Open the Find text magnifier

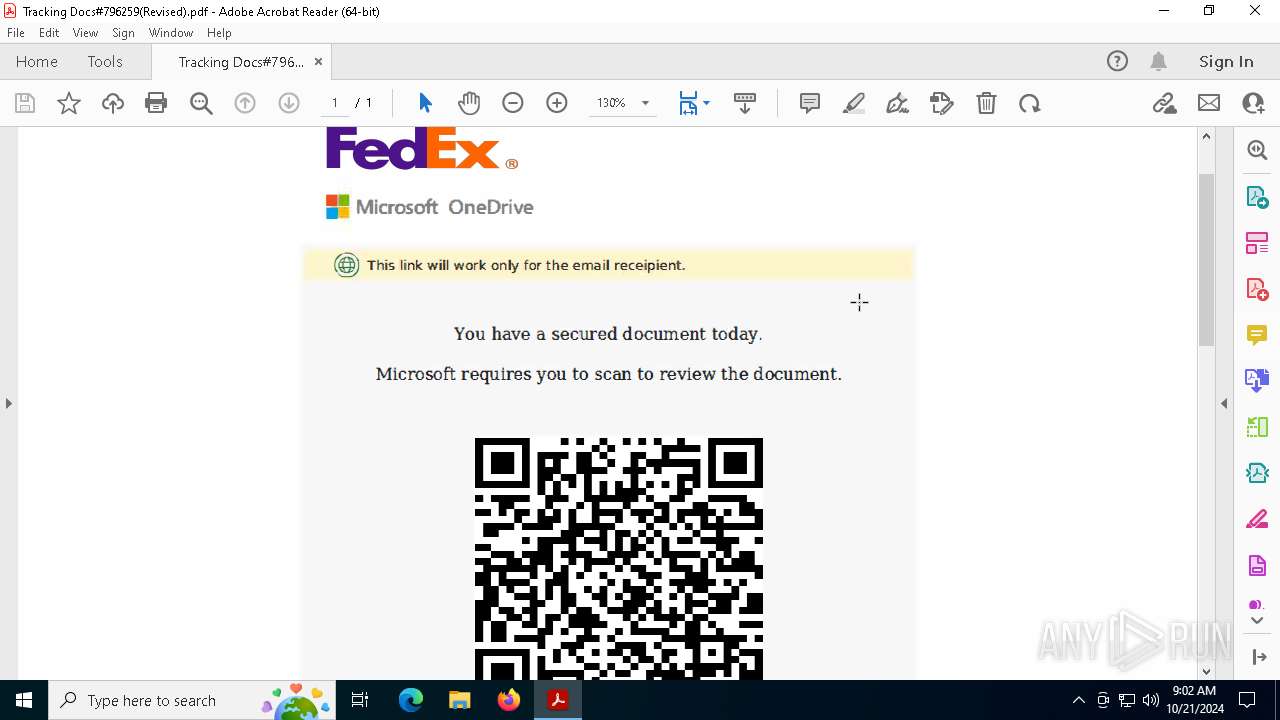pos(201,103)
